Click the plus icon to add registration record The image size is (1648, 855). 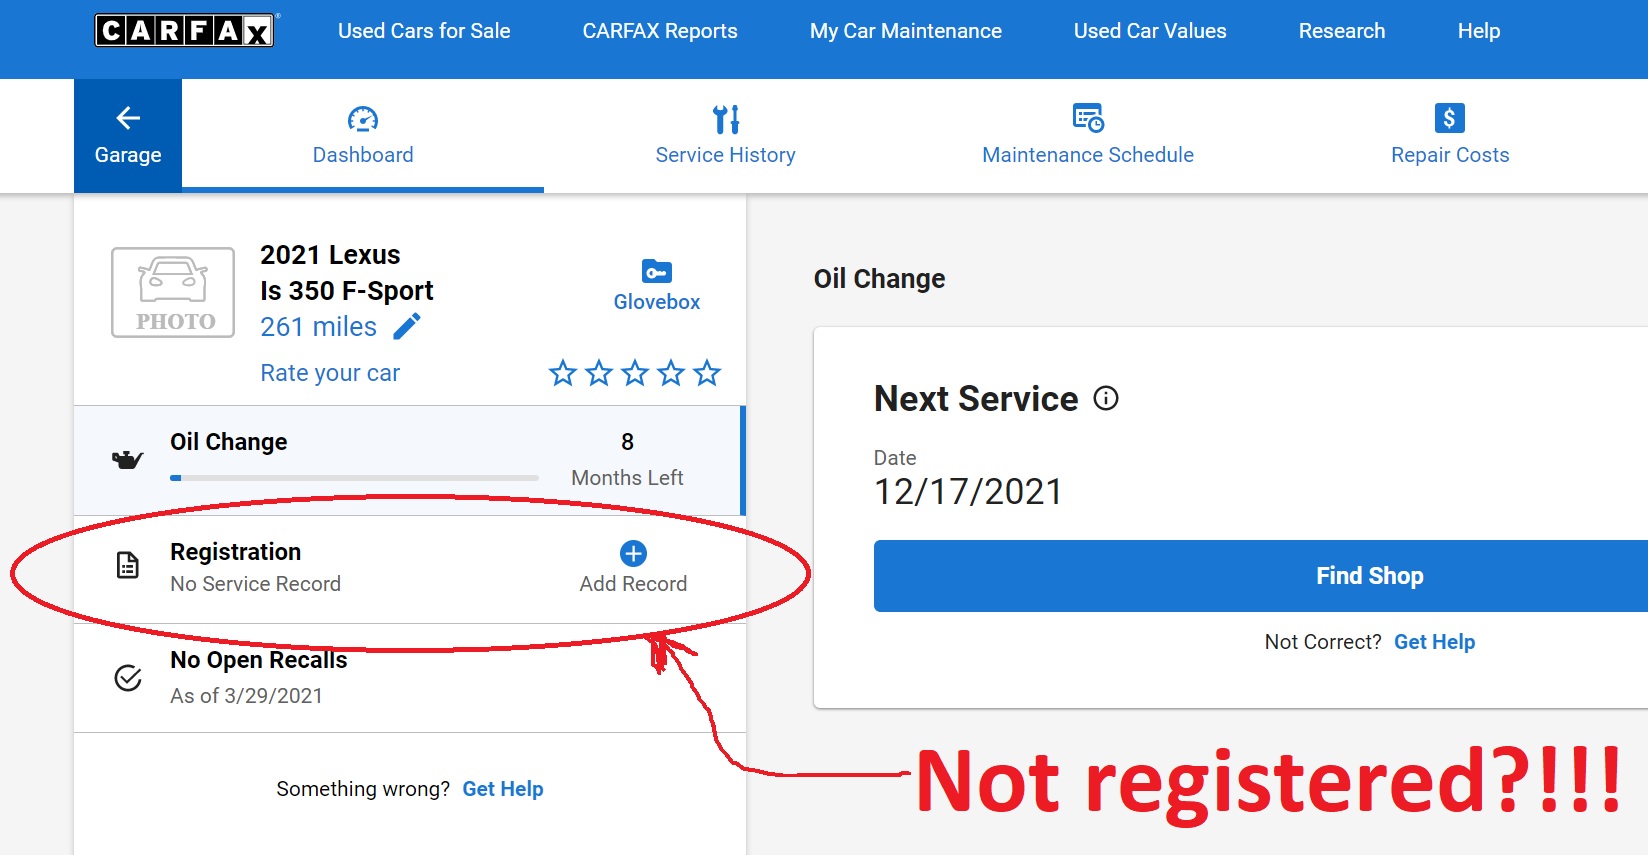pyautogui.click(x=634, y=553)
